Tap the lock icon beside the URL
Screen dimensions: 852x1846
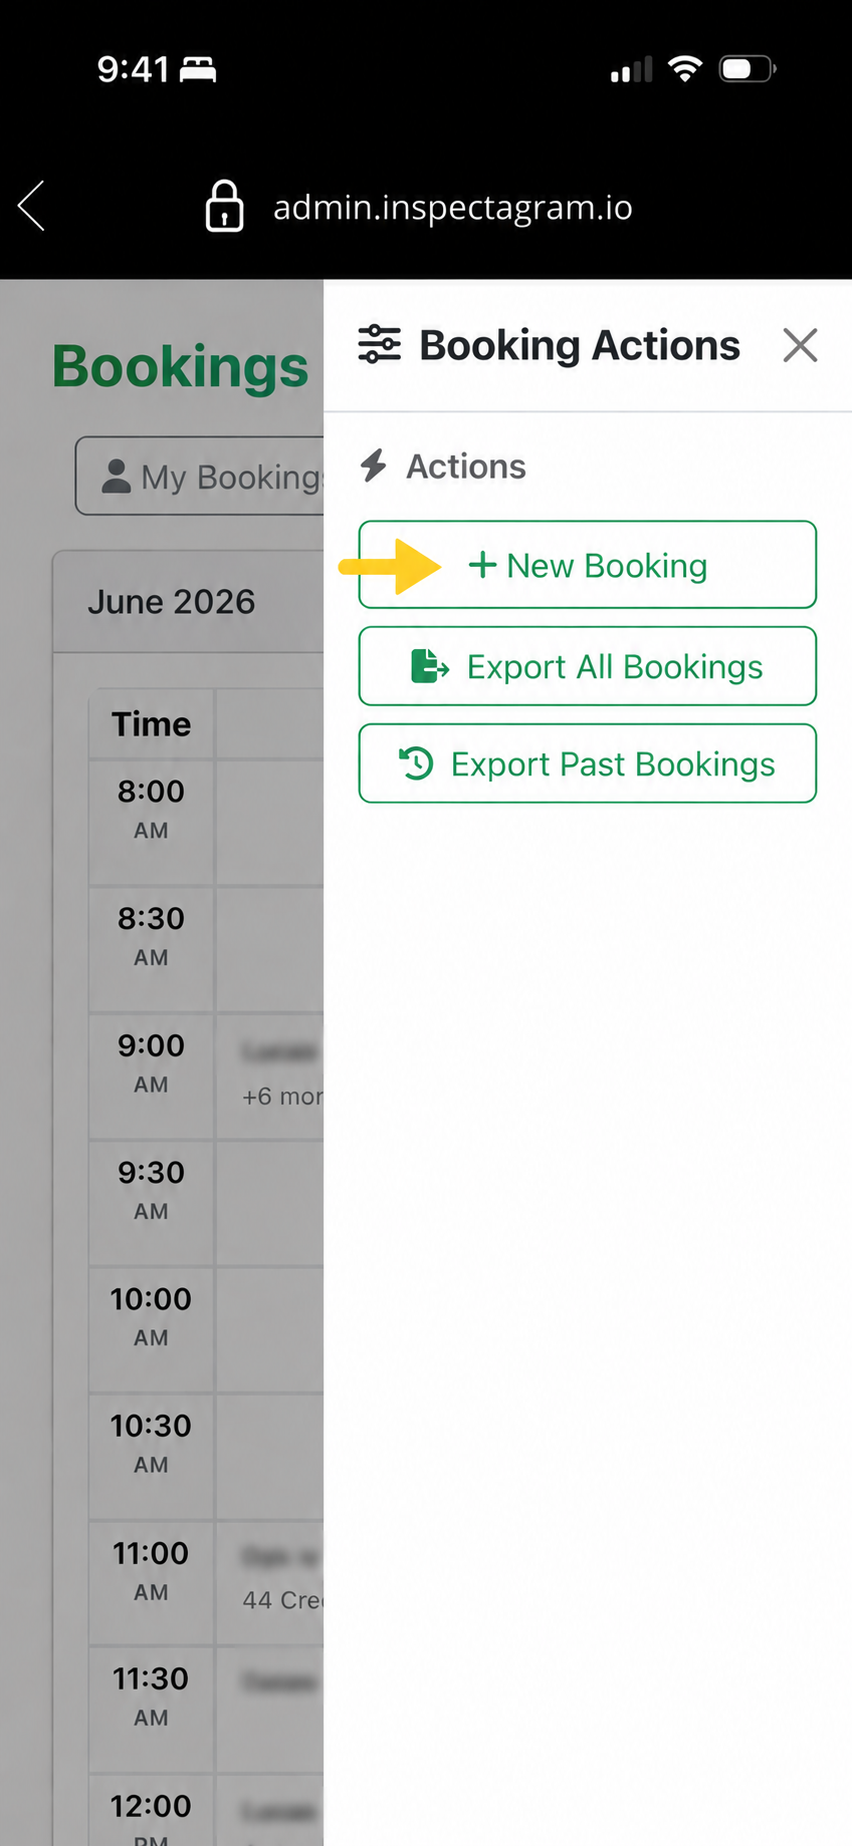(x=225, y=206)
